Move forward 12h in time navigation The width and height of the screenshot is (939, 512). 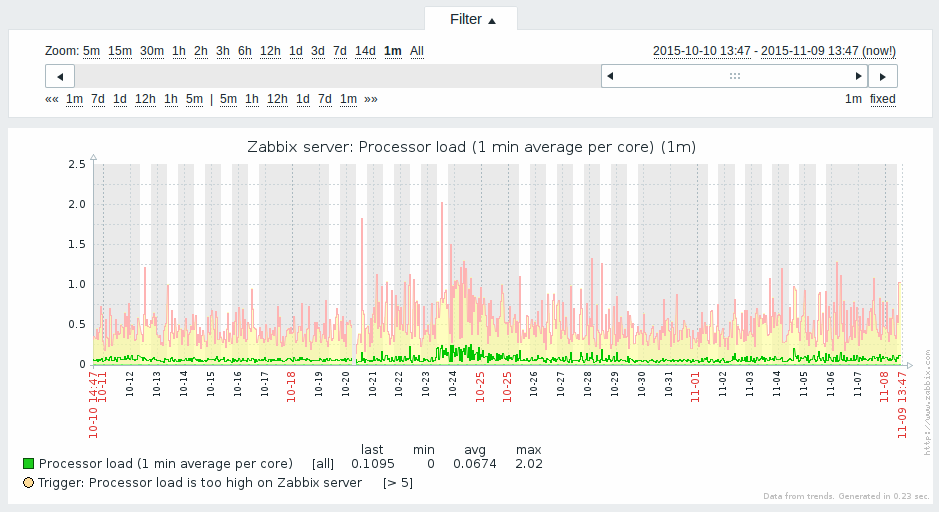tap(277, 99)
